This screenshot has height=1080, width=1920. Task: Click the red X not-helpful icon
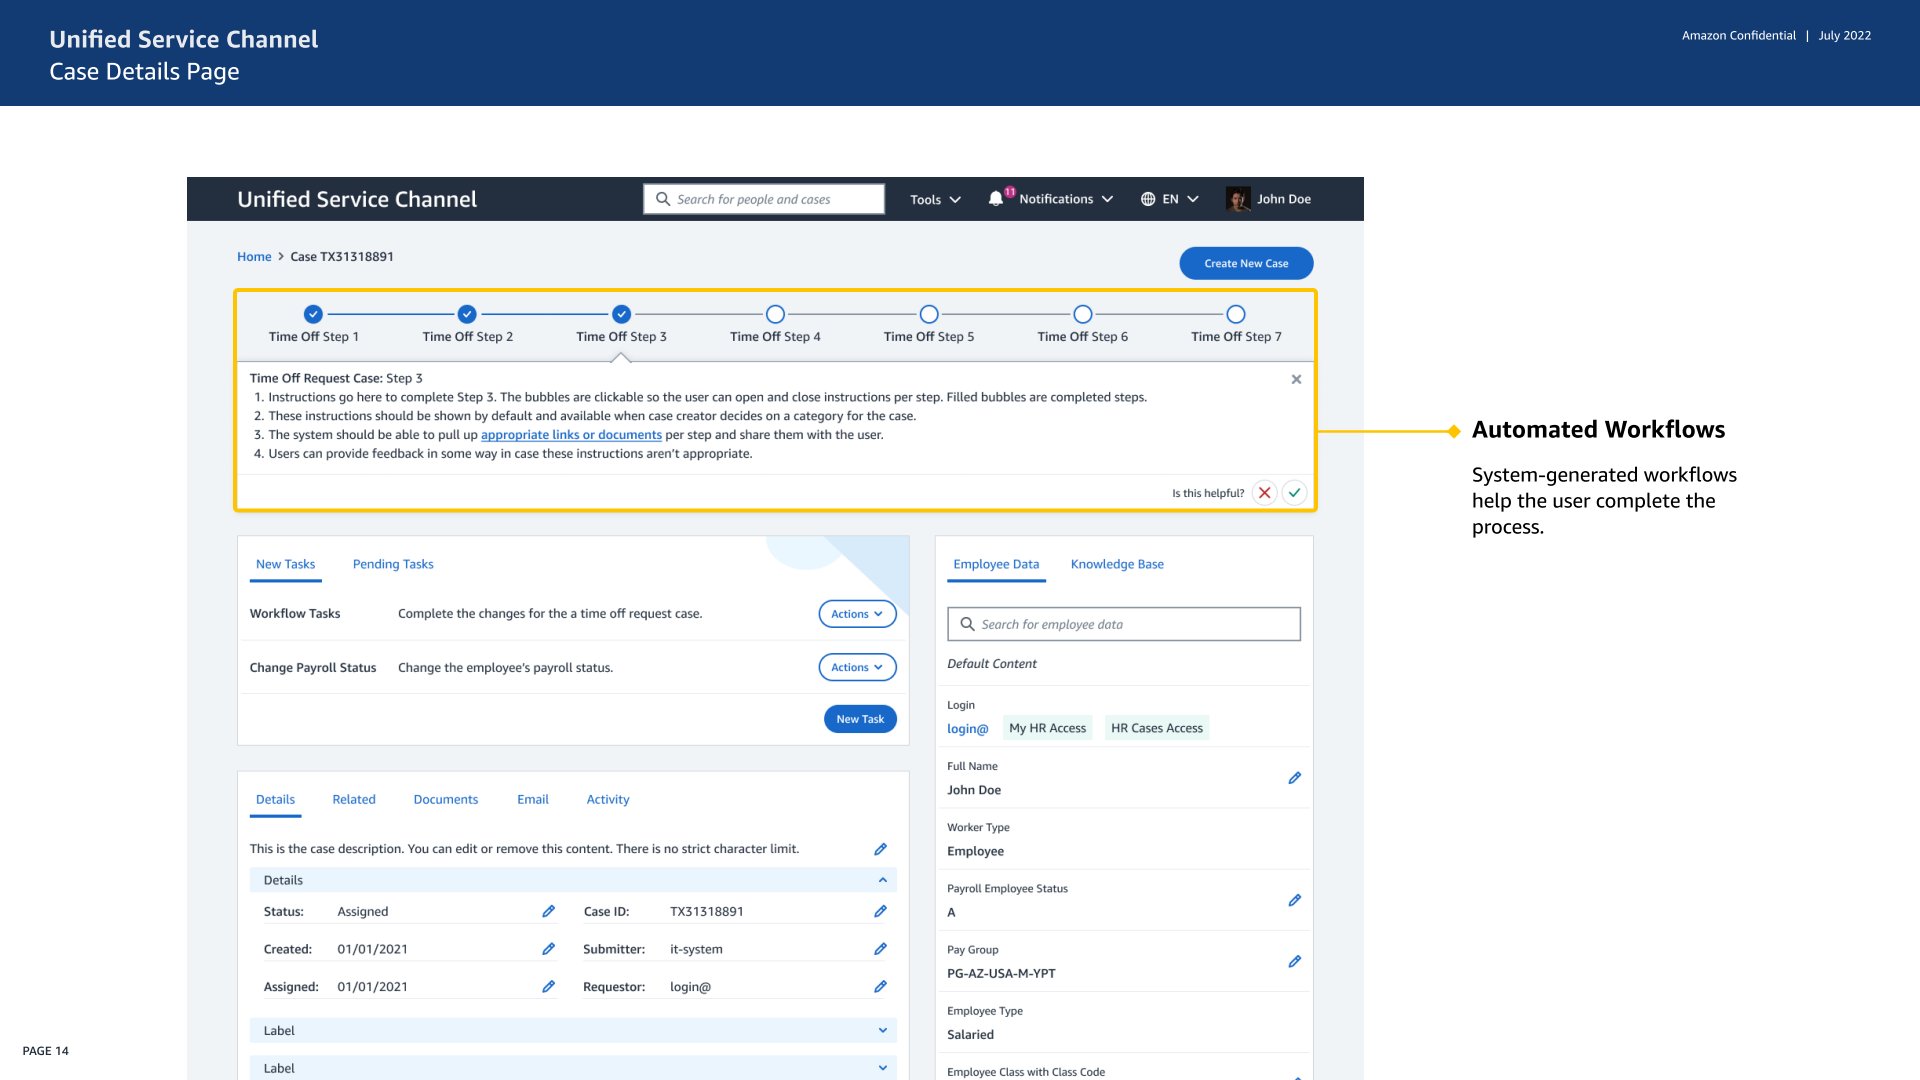point(1265,493)
